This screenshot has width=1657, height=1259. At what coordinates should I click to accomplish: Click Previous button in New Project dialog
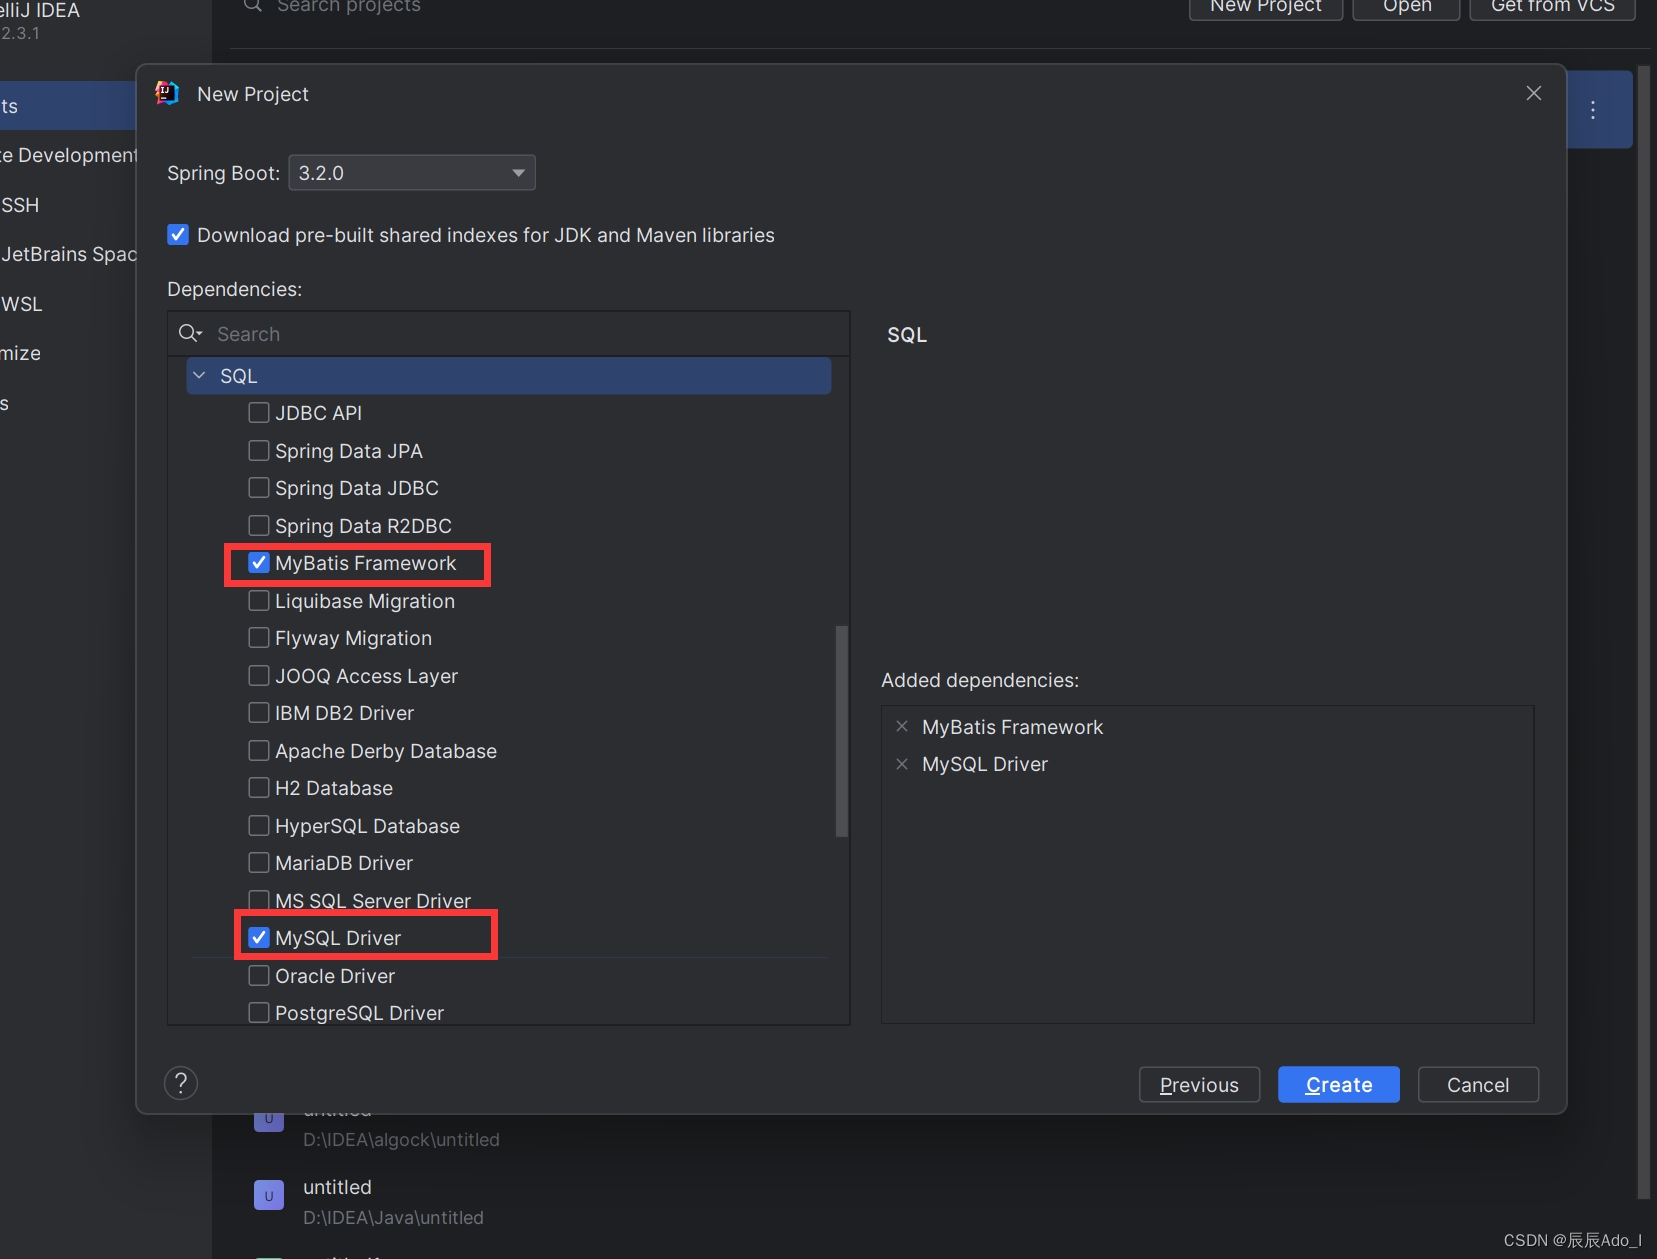click(x=1199, y=1084)
